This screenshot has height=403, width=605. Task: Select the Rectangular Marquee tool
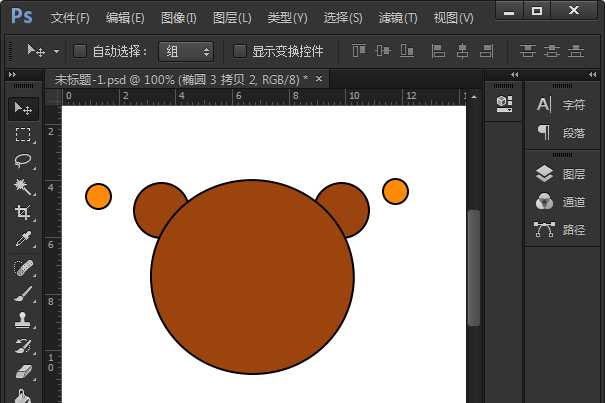point(22,135)
